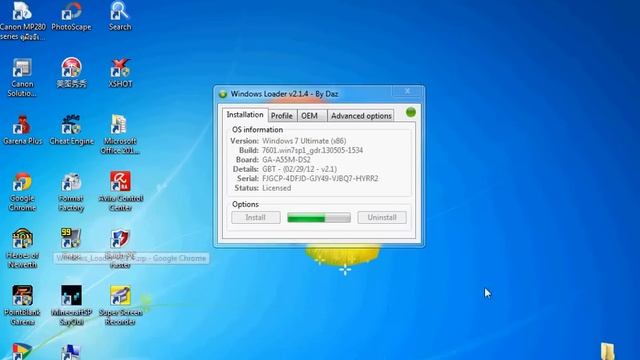Click the Google Chrome tooltip label on the desktop

click(x=131, y=258)
